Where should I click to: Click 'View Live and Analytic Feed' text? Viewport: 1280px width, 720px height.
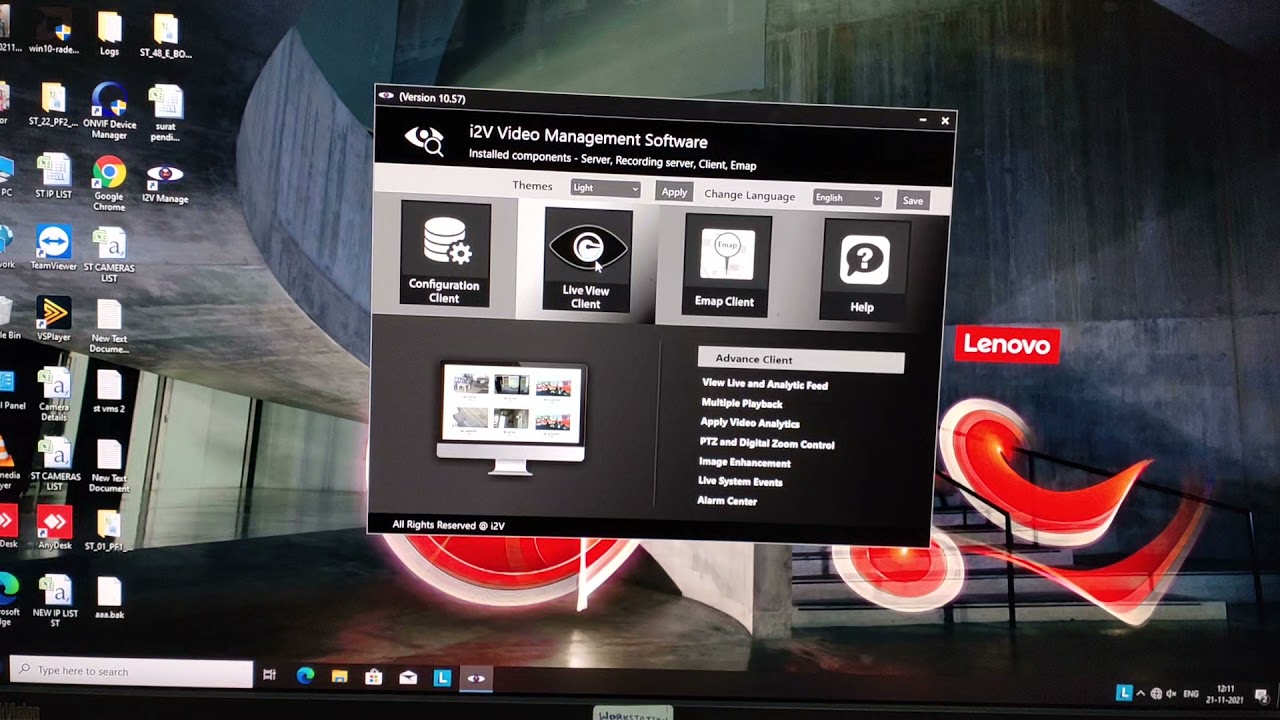point(765,384)
